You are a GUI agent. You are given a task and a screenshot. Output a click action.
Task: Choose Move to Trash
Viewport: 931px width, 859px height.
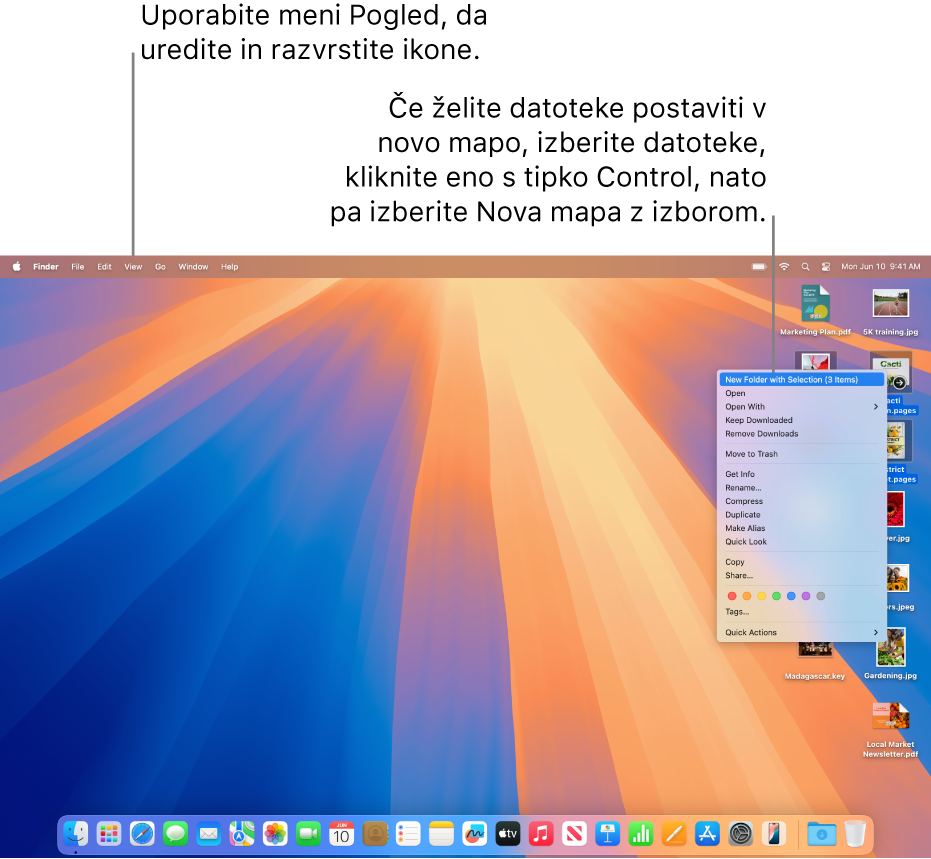[802, 454]
